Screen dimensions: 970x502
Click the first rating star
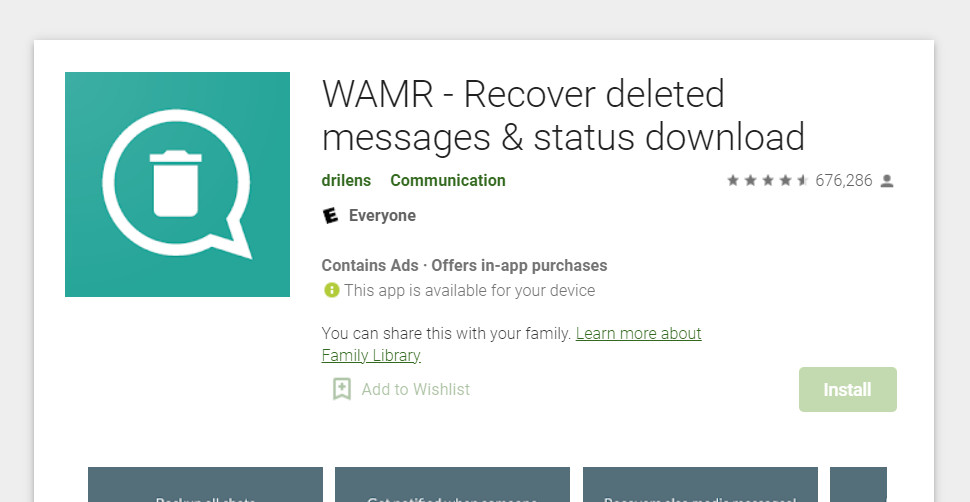point(733,180)
